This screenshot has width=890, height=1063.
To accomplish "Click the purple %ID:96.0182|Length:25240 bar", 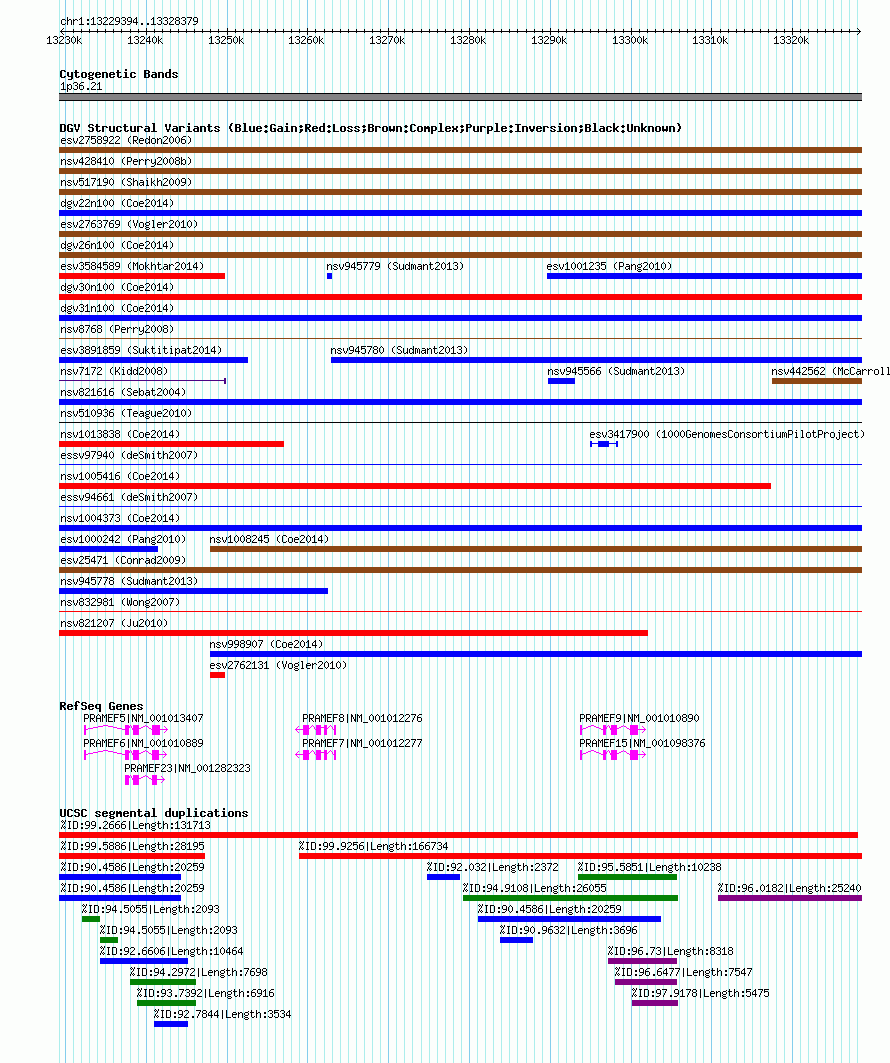I will tap(790, 898).
